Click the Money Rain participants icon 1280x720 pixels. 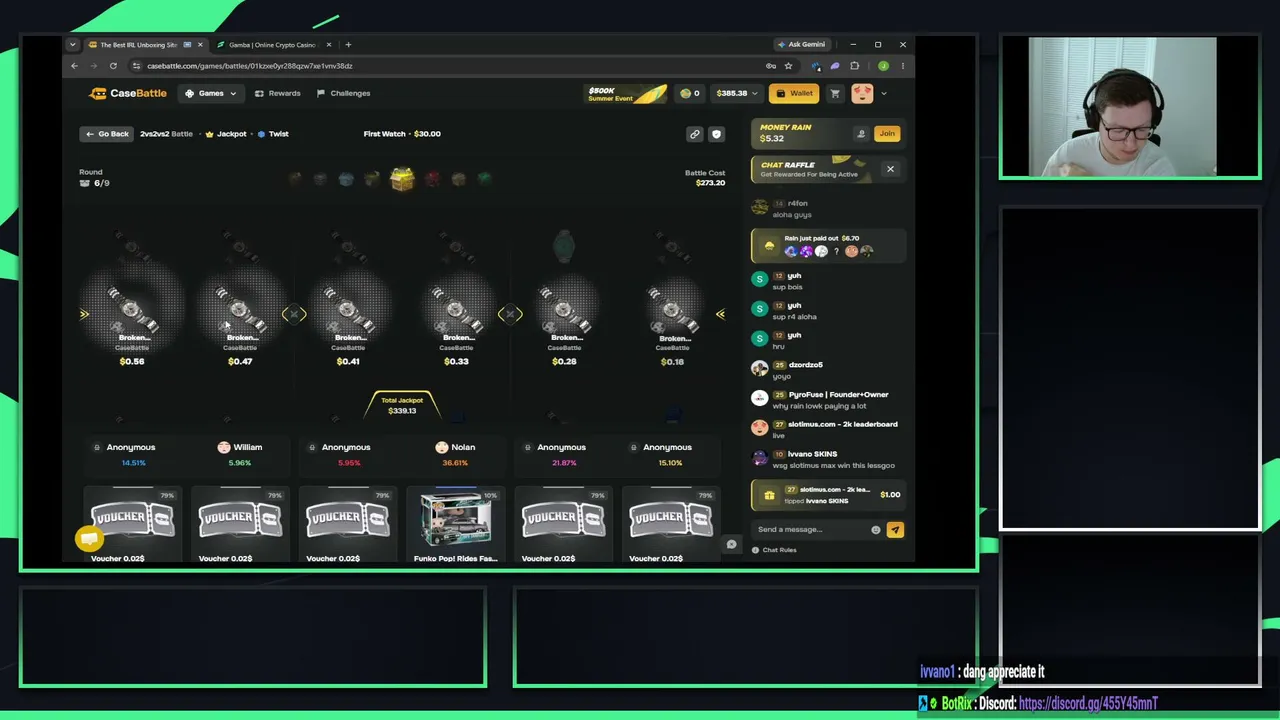[x=861, y=133]
